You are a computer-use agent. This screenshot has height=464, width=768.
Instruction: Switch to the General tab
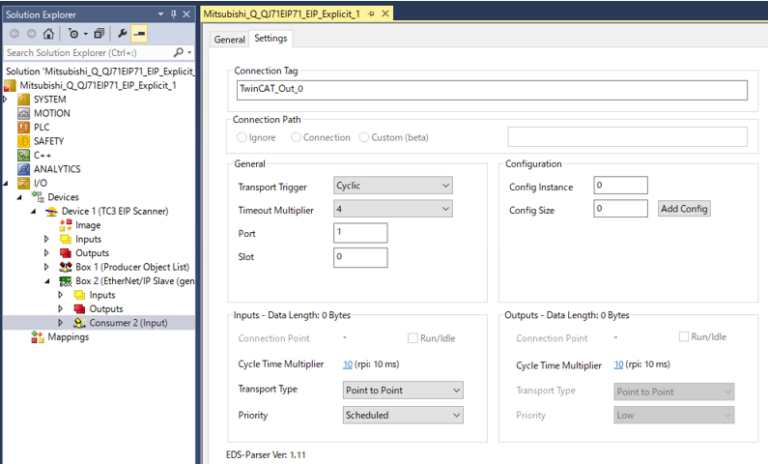point(229,39)
